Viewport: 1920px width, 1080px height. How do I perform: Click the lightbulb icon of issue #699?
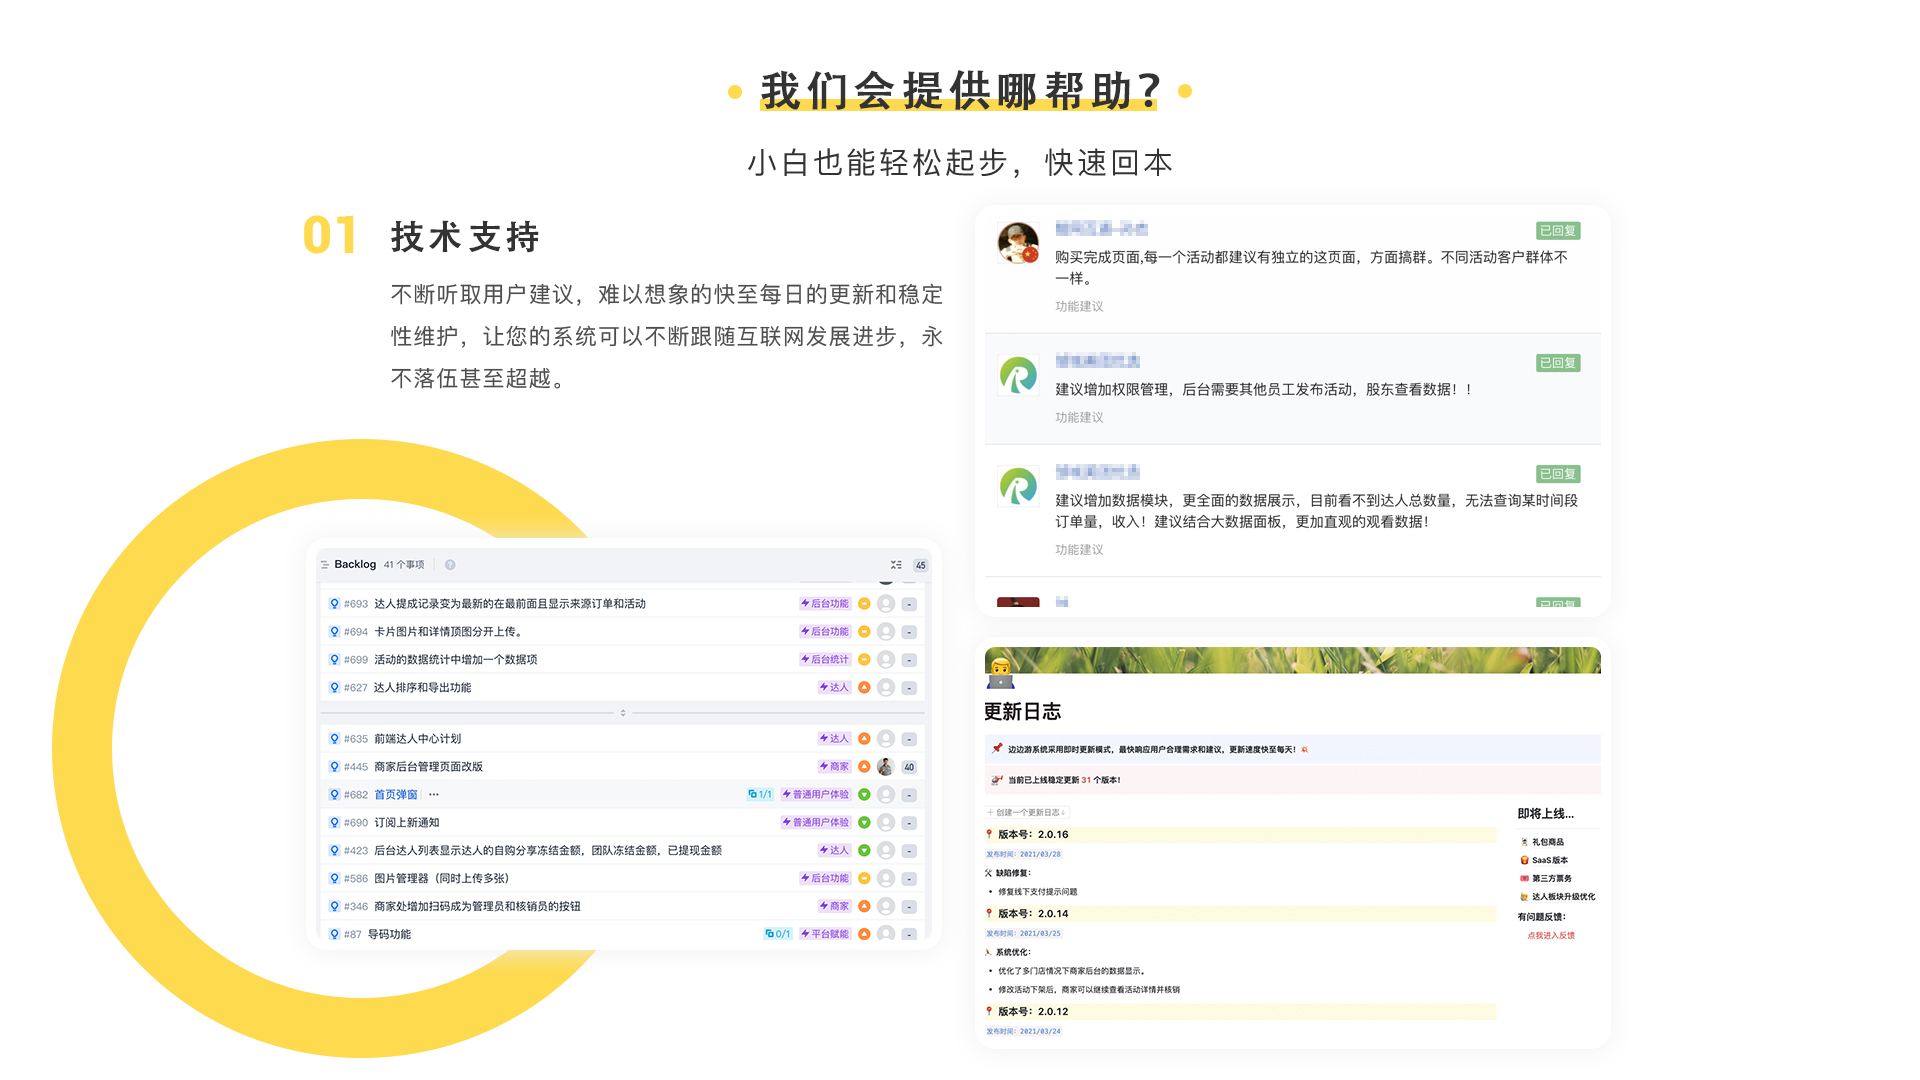334,660
